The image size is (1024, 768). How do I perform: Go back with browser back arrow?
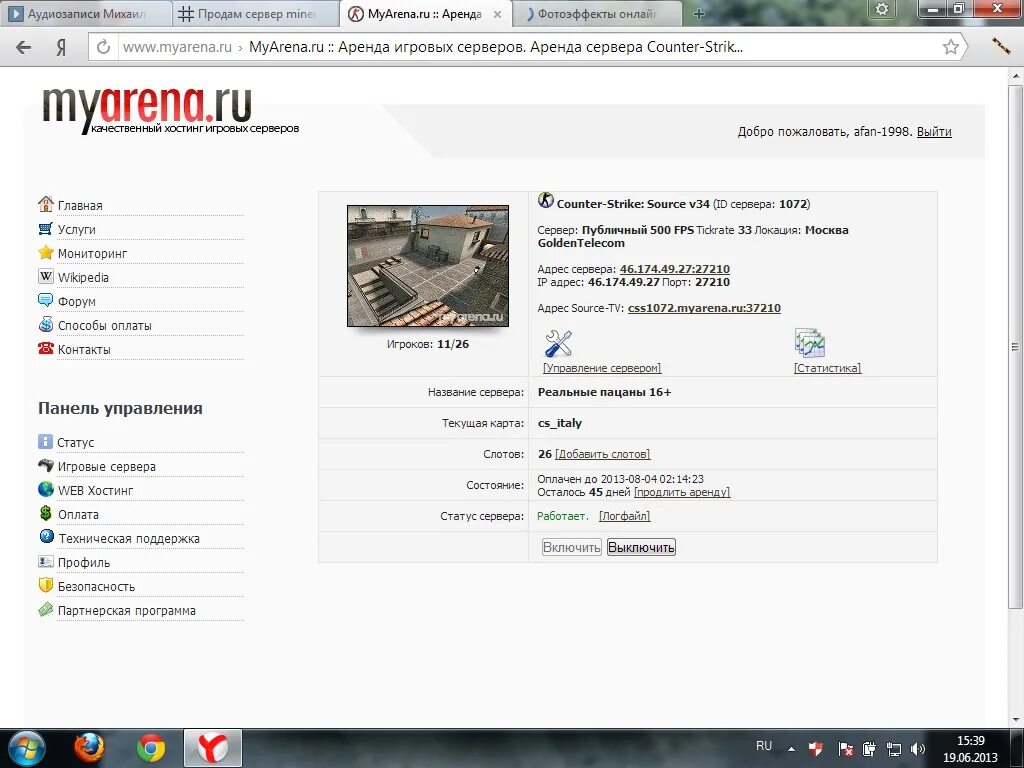click(x=24, y=47)
